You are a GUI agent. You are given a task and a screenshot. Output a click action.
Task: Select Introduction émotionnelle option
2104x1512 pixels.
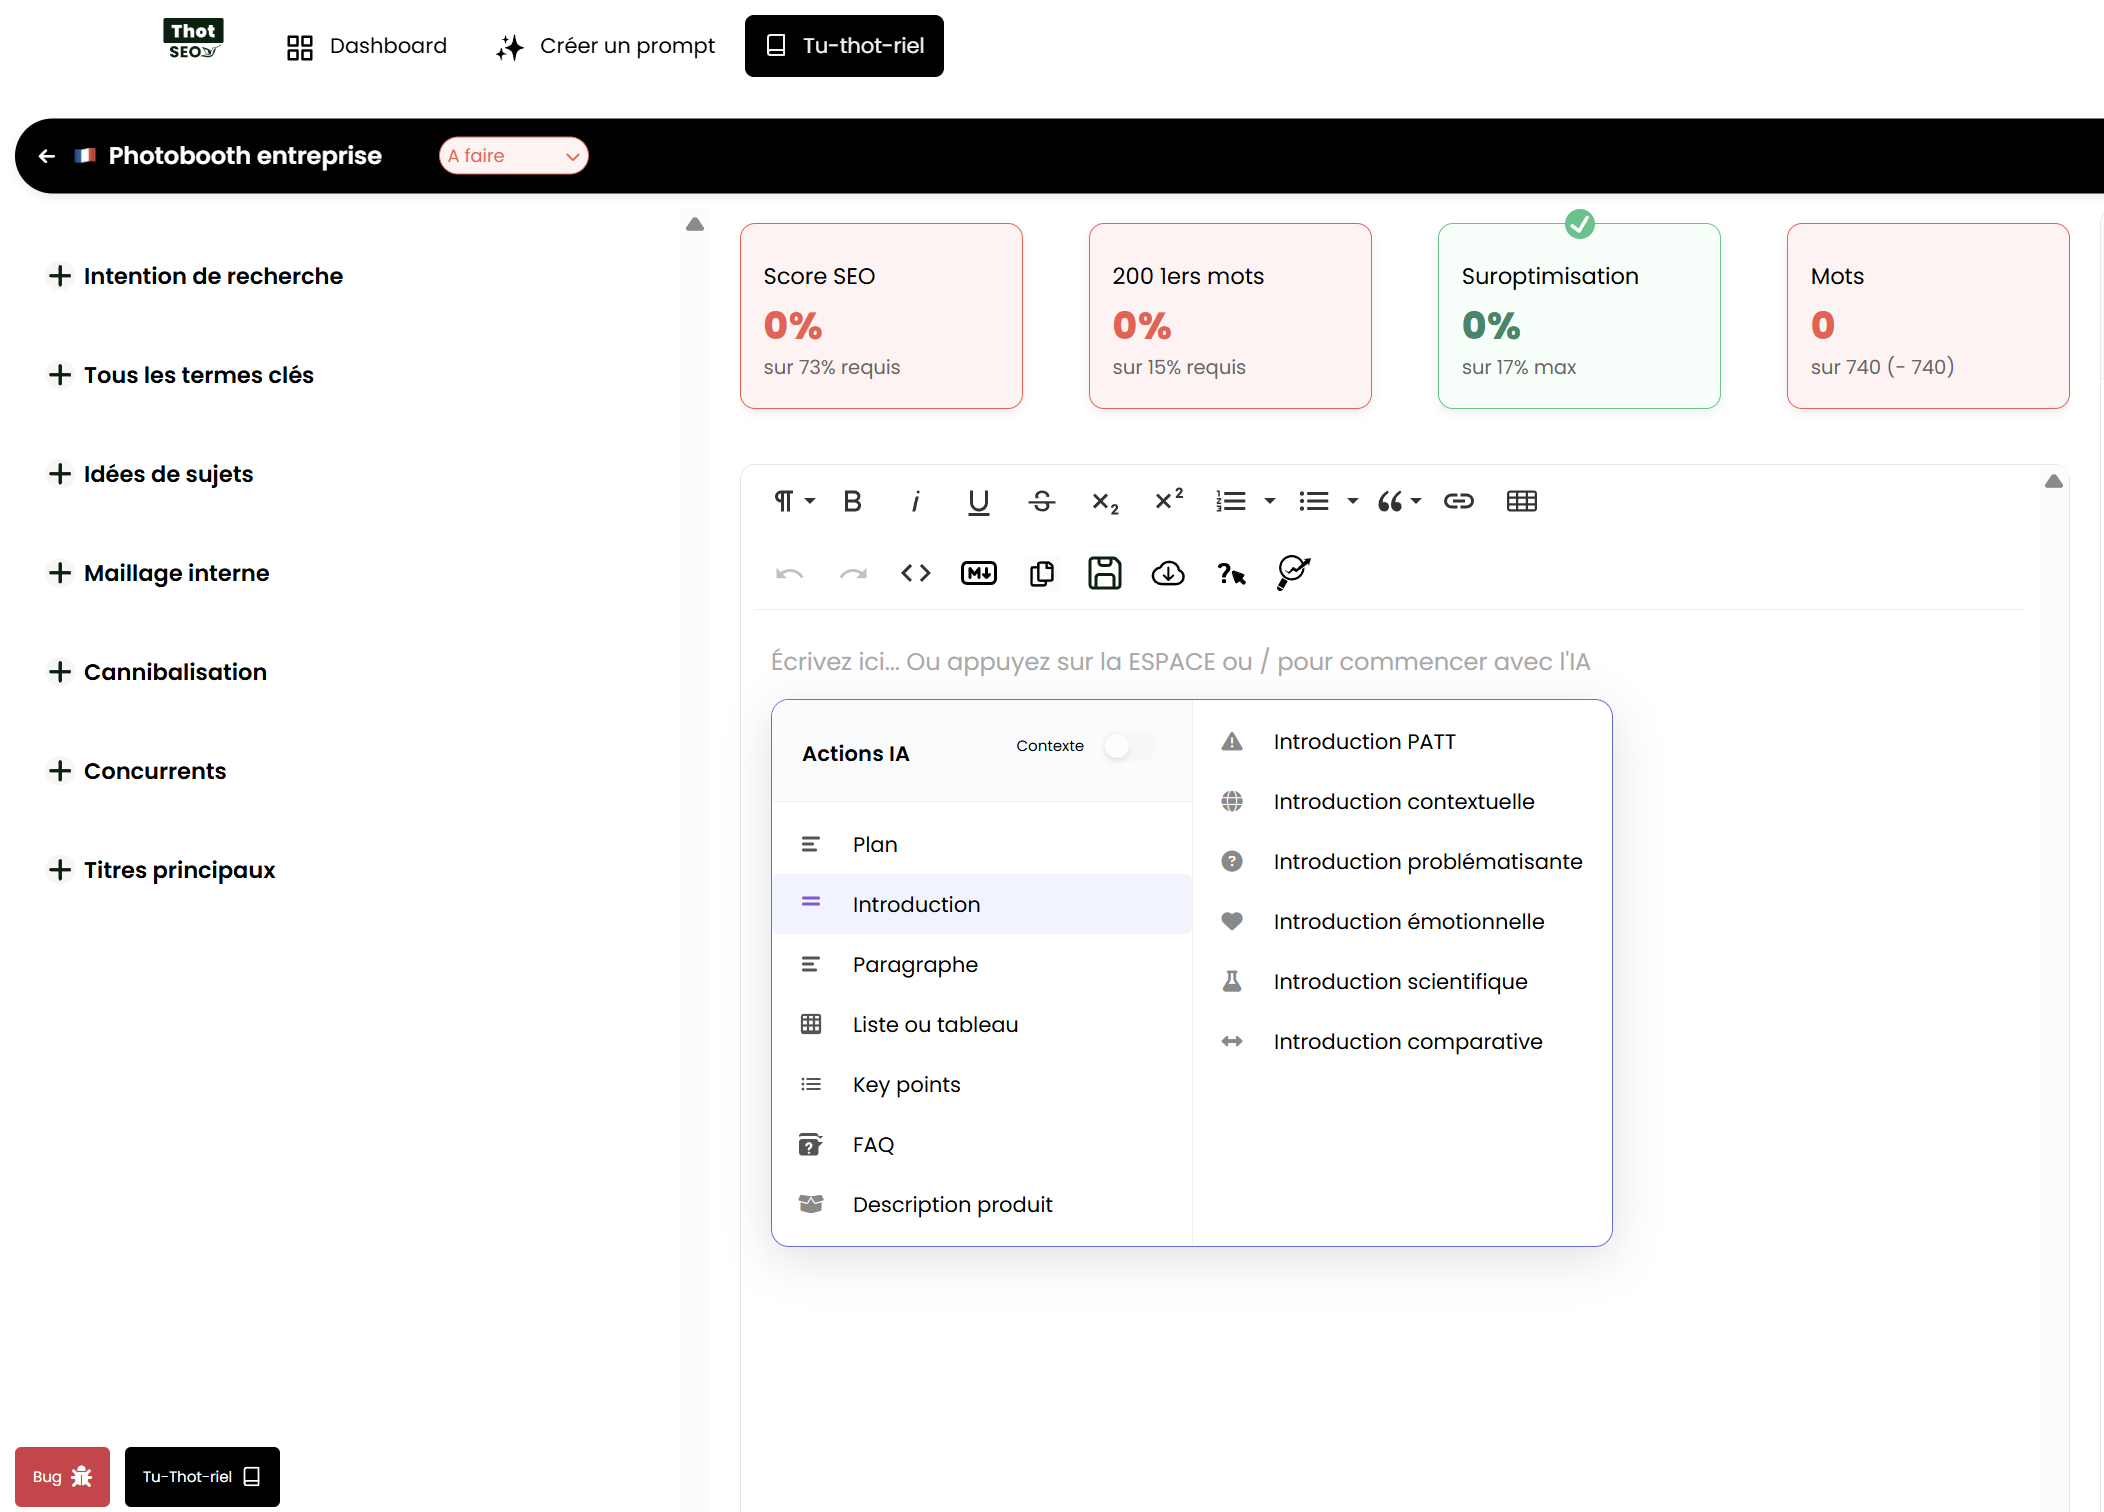[1408, 921]
